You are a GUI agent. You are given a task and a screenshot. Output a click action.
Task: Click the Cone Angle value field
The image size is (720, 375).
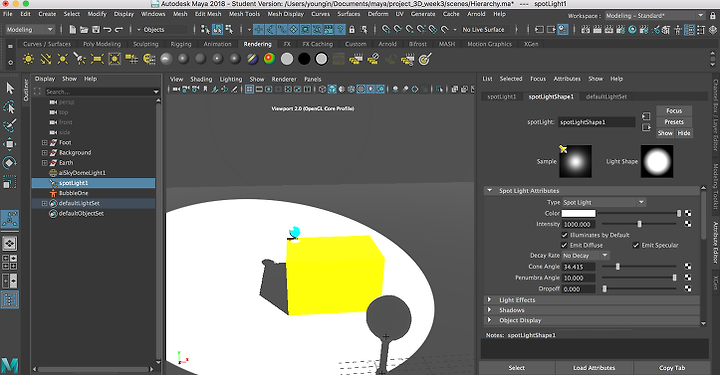tap(579, 266)
